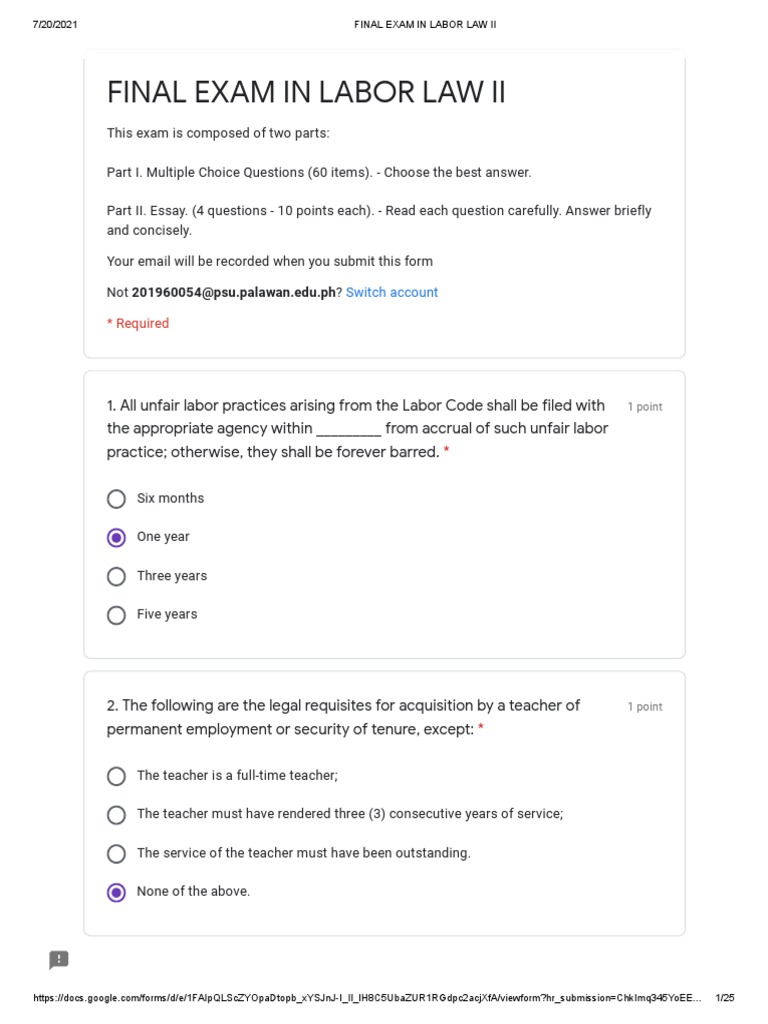Click question 1 text about unfair labor practices
Image resolution: width=768 pixels, height=1024 pixels.
[357, 429]
